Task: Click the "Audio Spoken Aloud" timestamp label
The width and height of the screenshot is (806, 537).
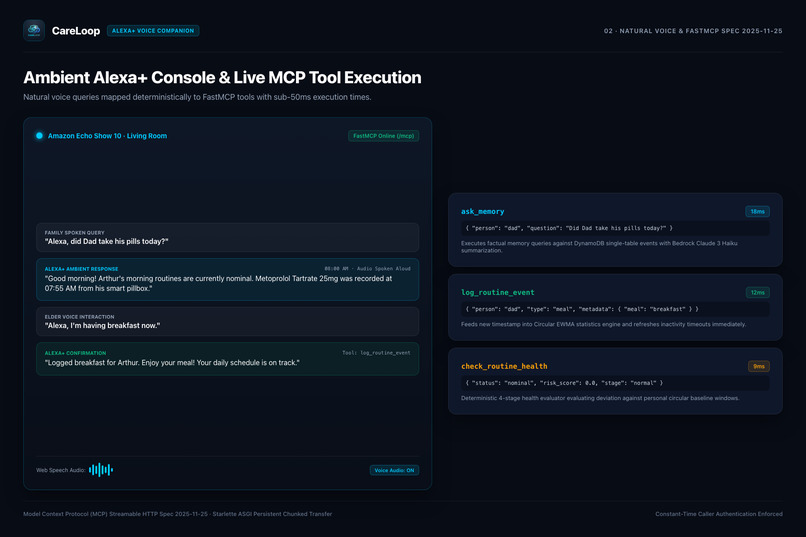Action: pyautogui.click(x=368, y=269)
